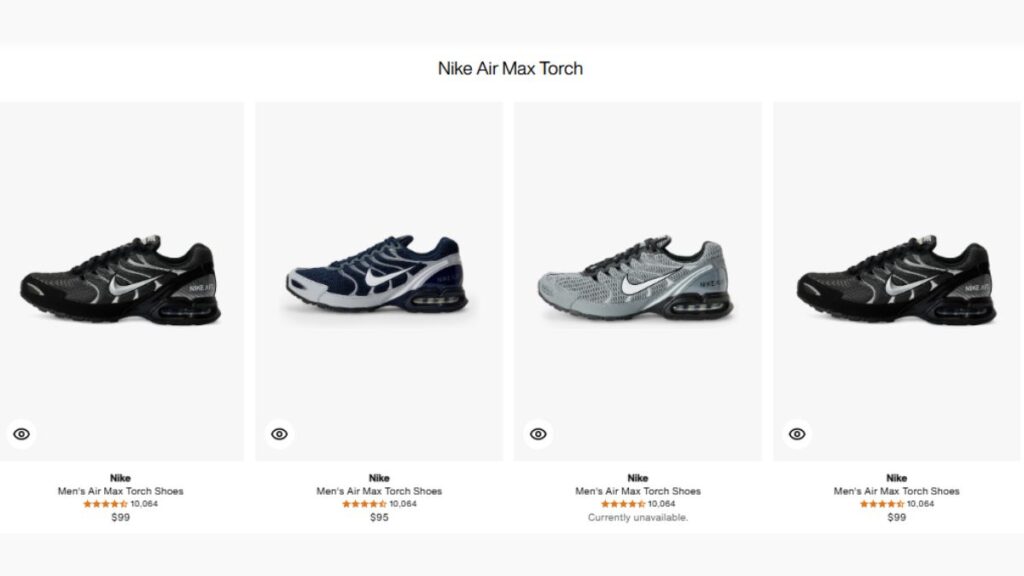Screen dimensions: 1024x576
Task: Select the navy blue Air Max shoe image
Action: [377, 277]
